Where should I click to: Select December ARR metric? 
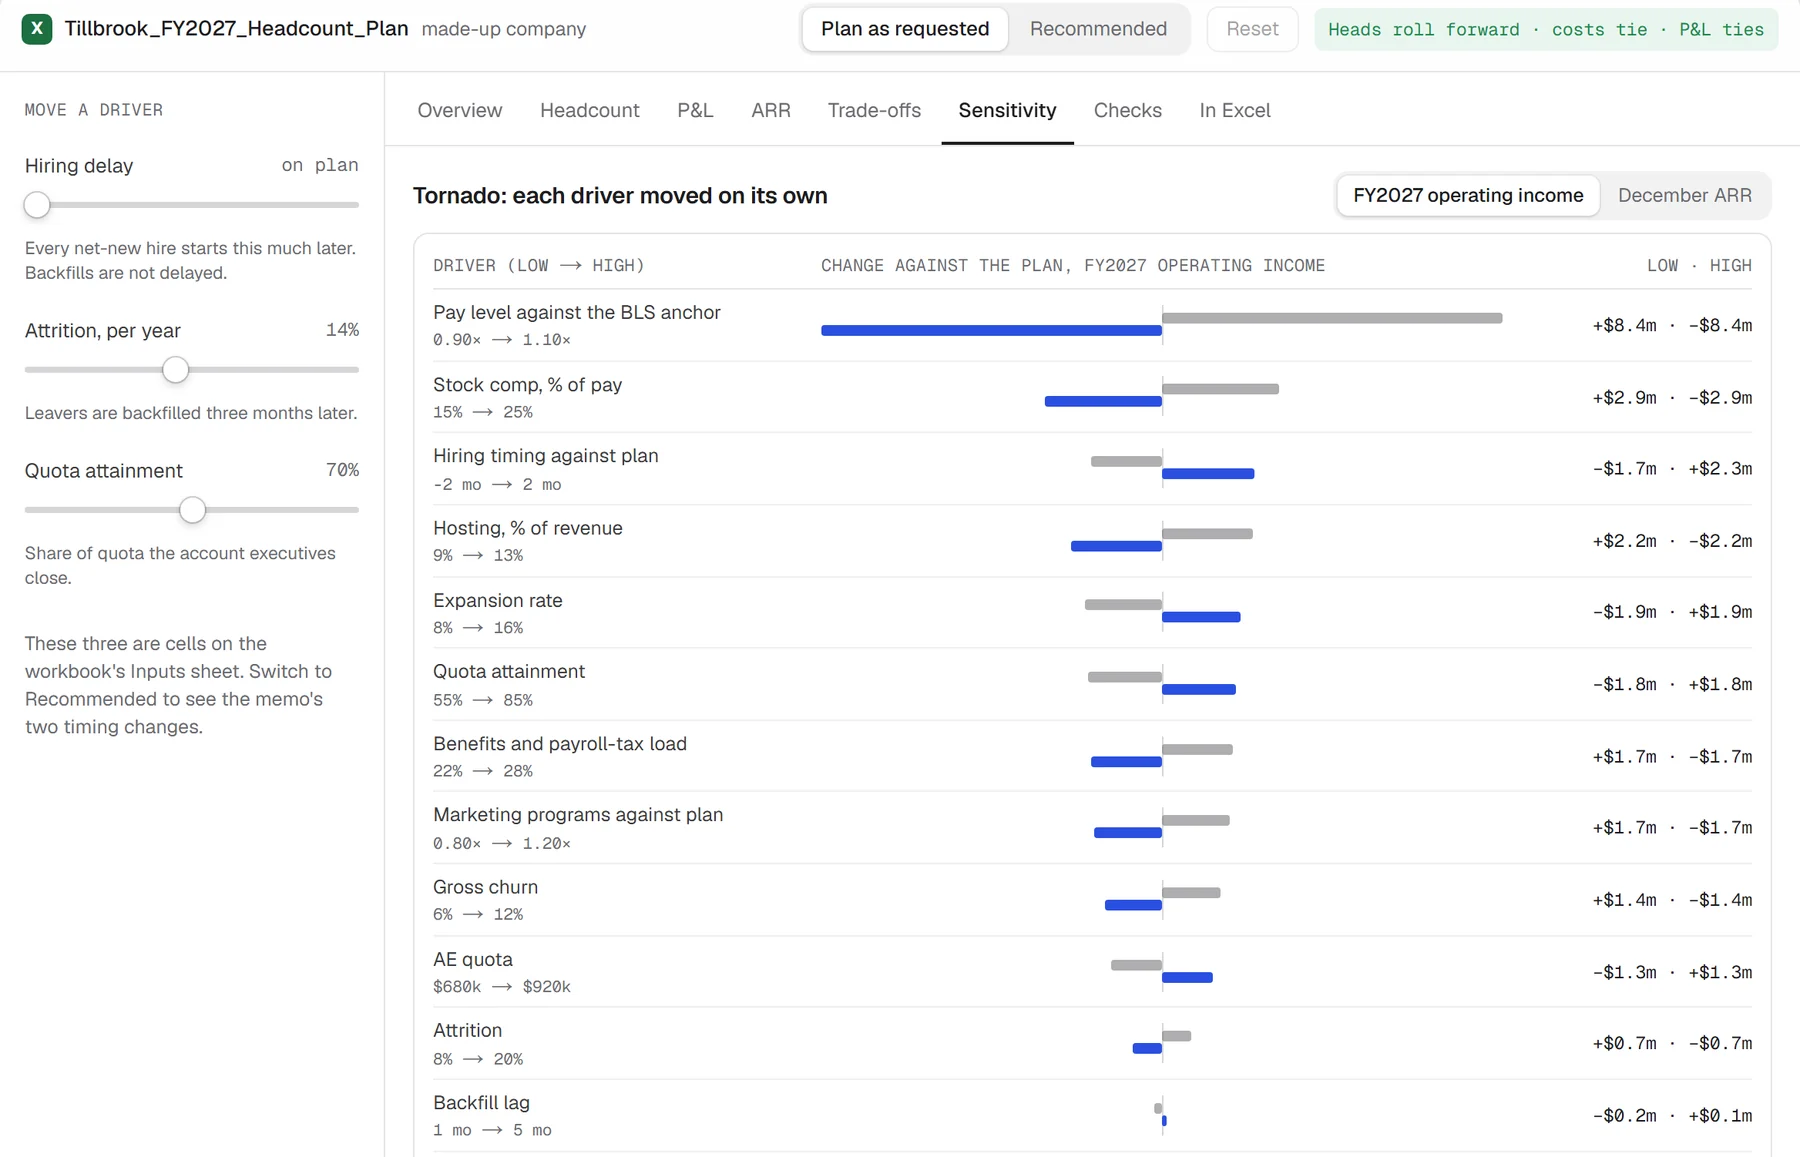(x=1684, y=195)
